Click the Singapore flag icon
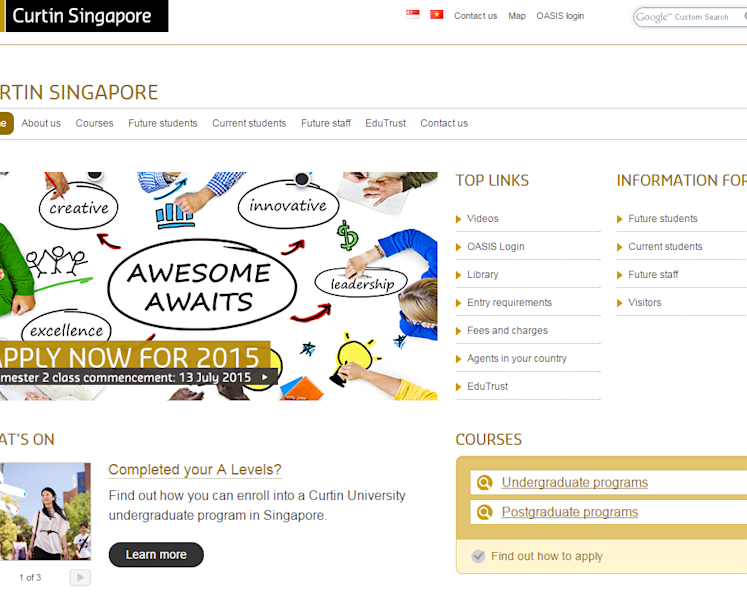Image resolution: width=747 pixels, height=598 pixels. pyautogui.click(x=413, y=15)
